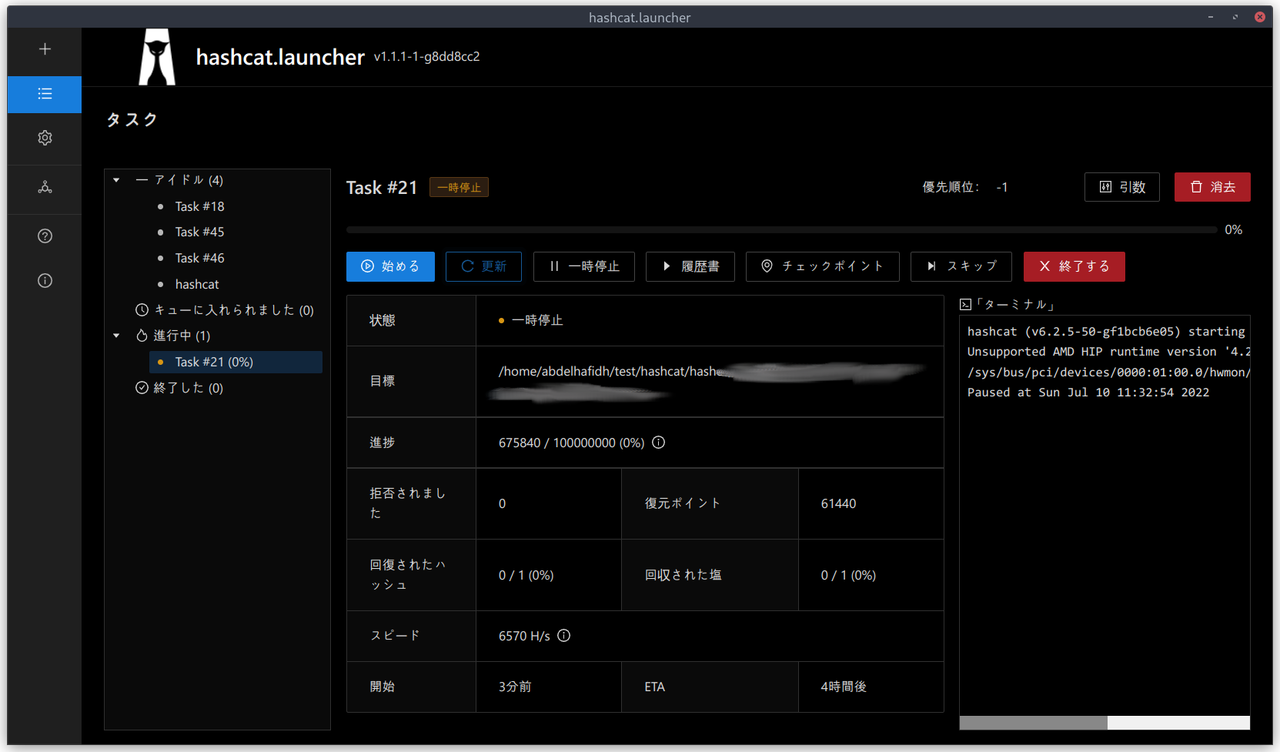
Task: Click the チェックポイント button
Action: 822,266
